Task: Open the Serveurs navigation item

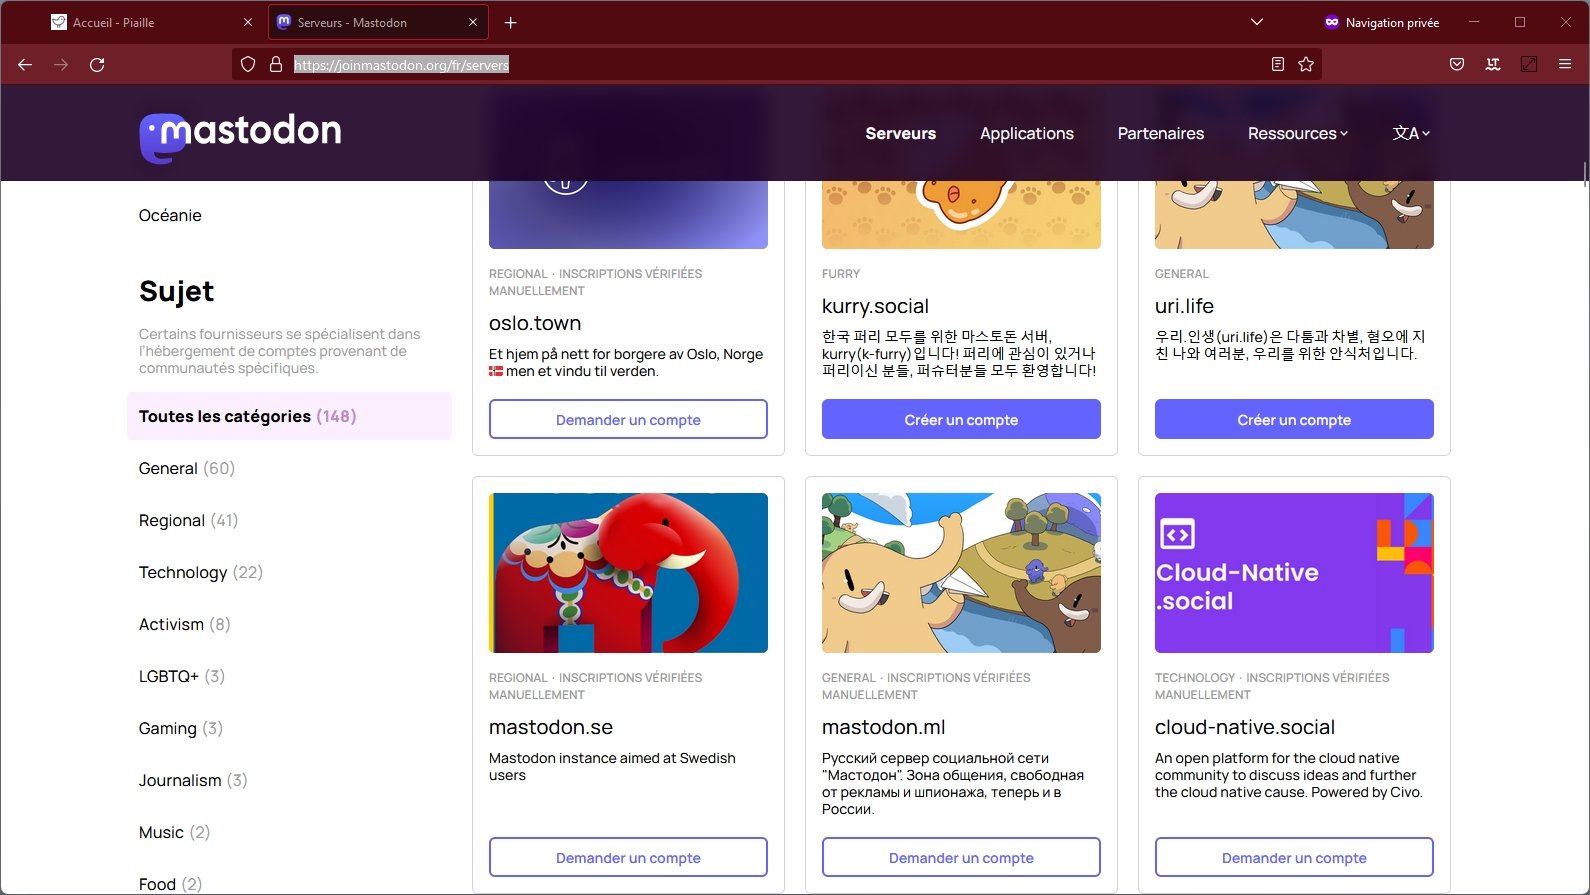Action: 900,133
